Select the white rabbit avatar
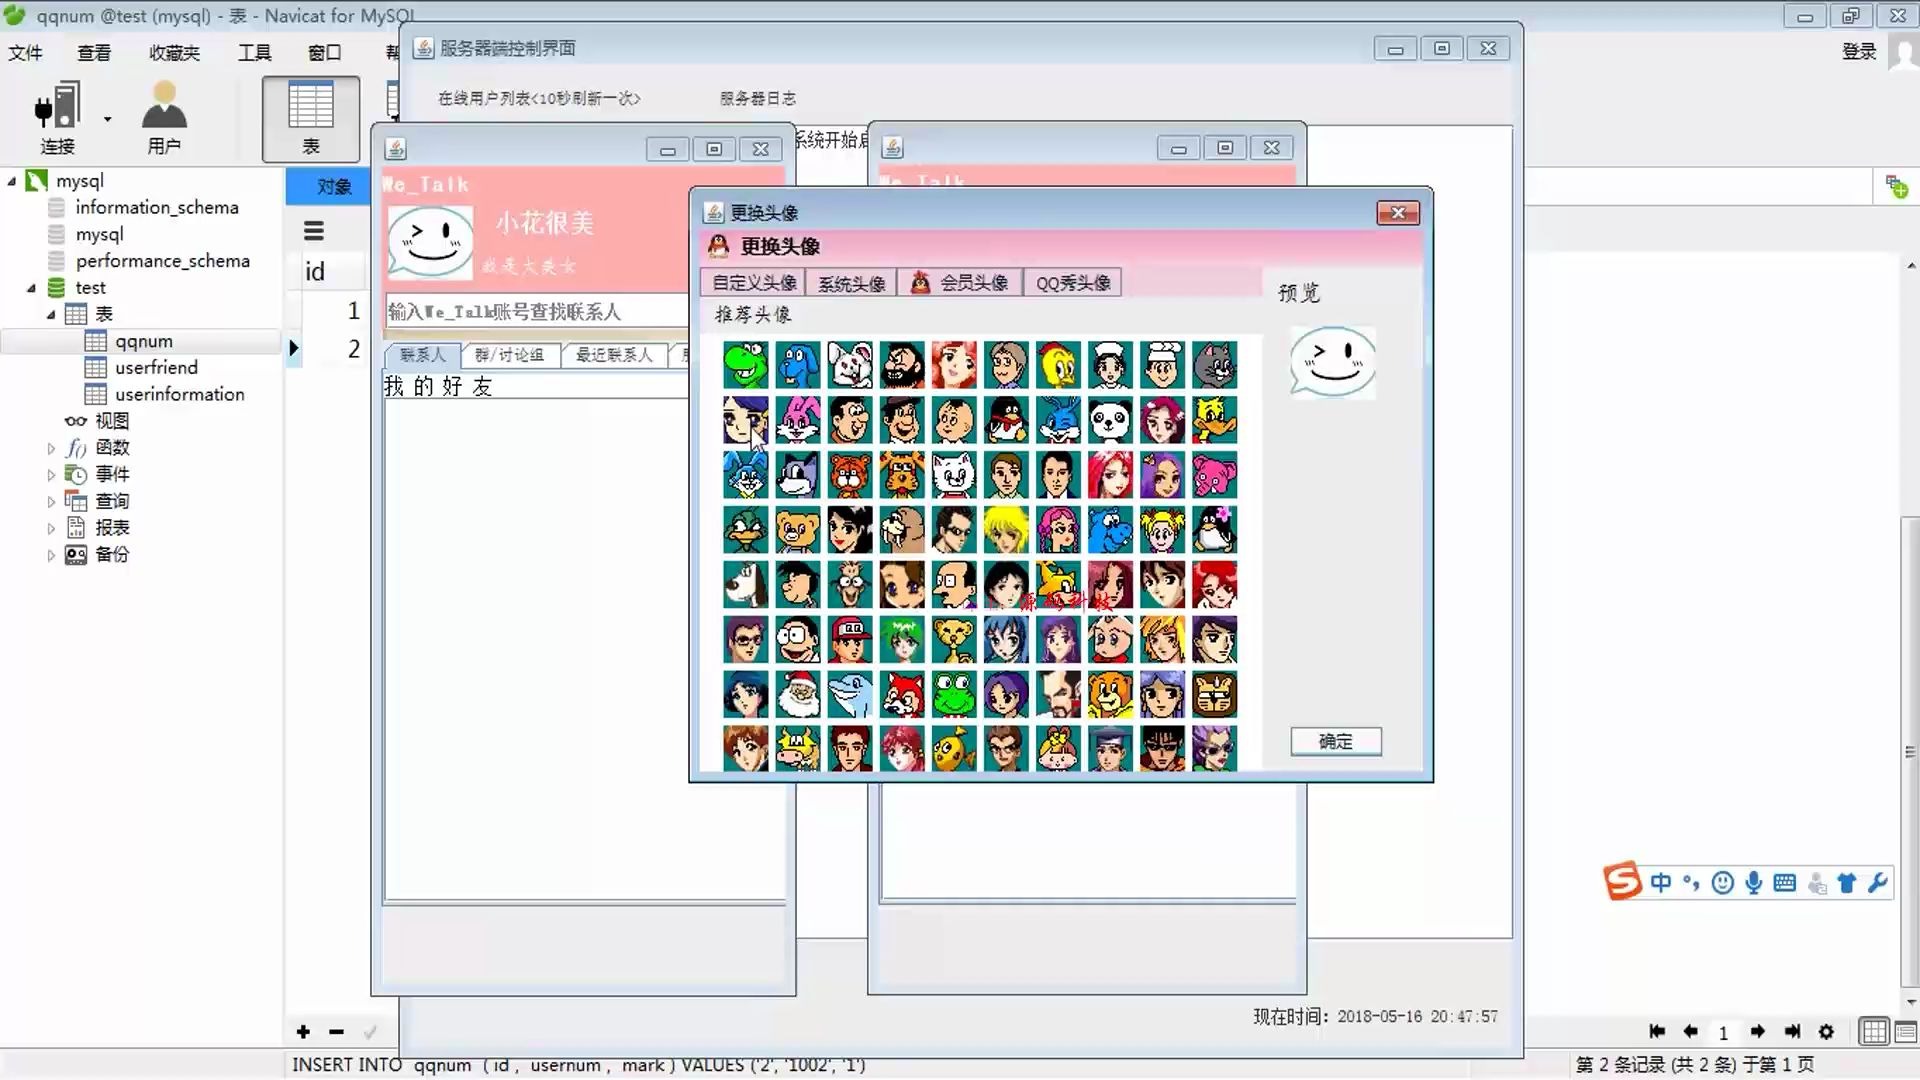The height and width of the screenshot is (1080, 1920). coord(850,365)
